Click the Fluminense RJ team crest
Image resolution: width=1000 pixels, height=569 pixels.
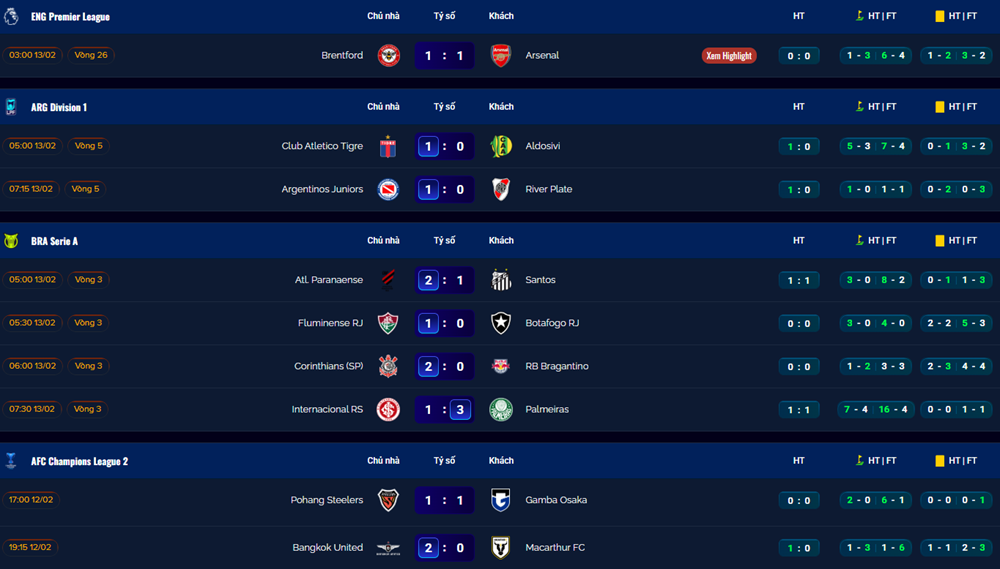[388, 323]
